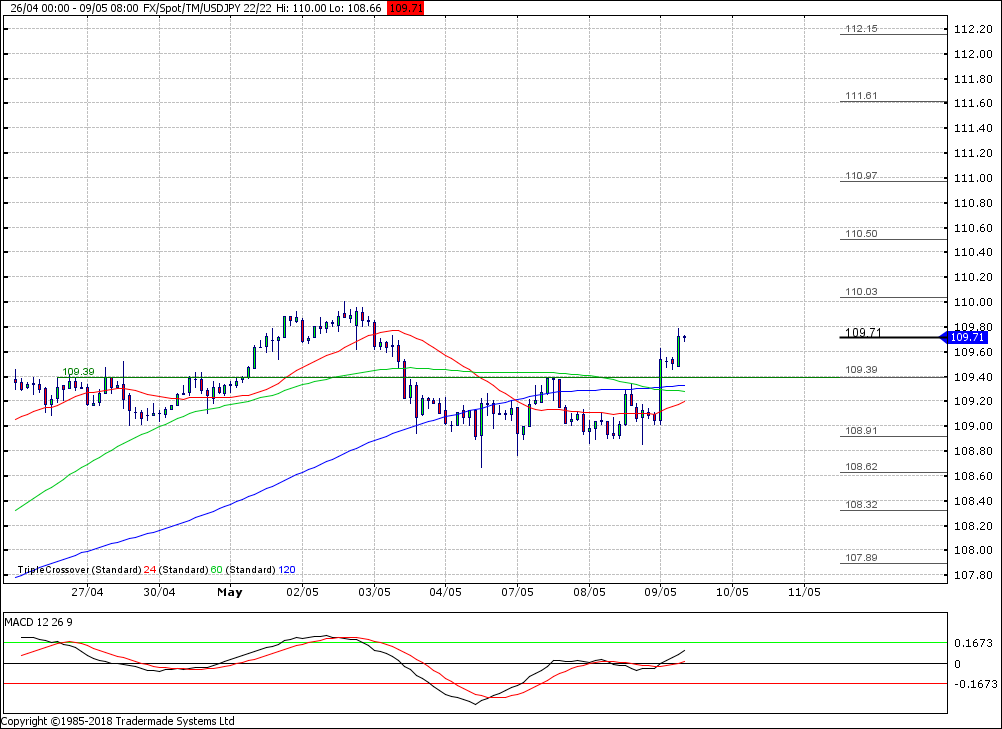Click the 110.97 price level label

pos(860,176)
